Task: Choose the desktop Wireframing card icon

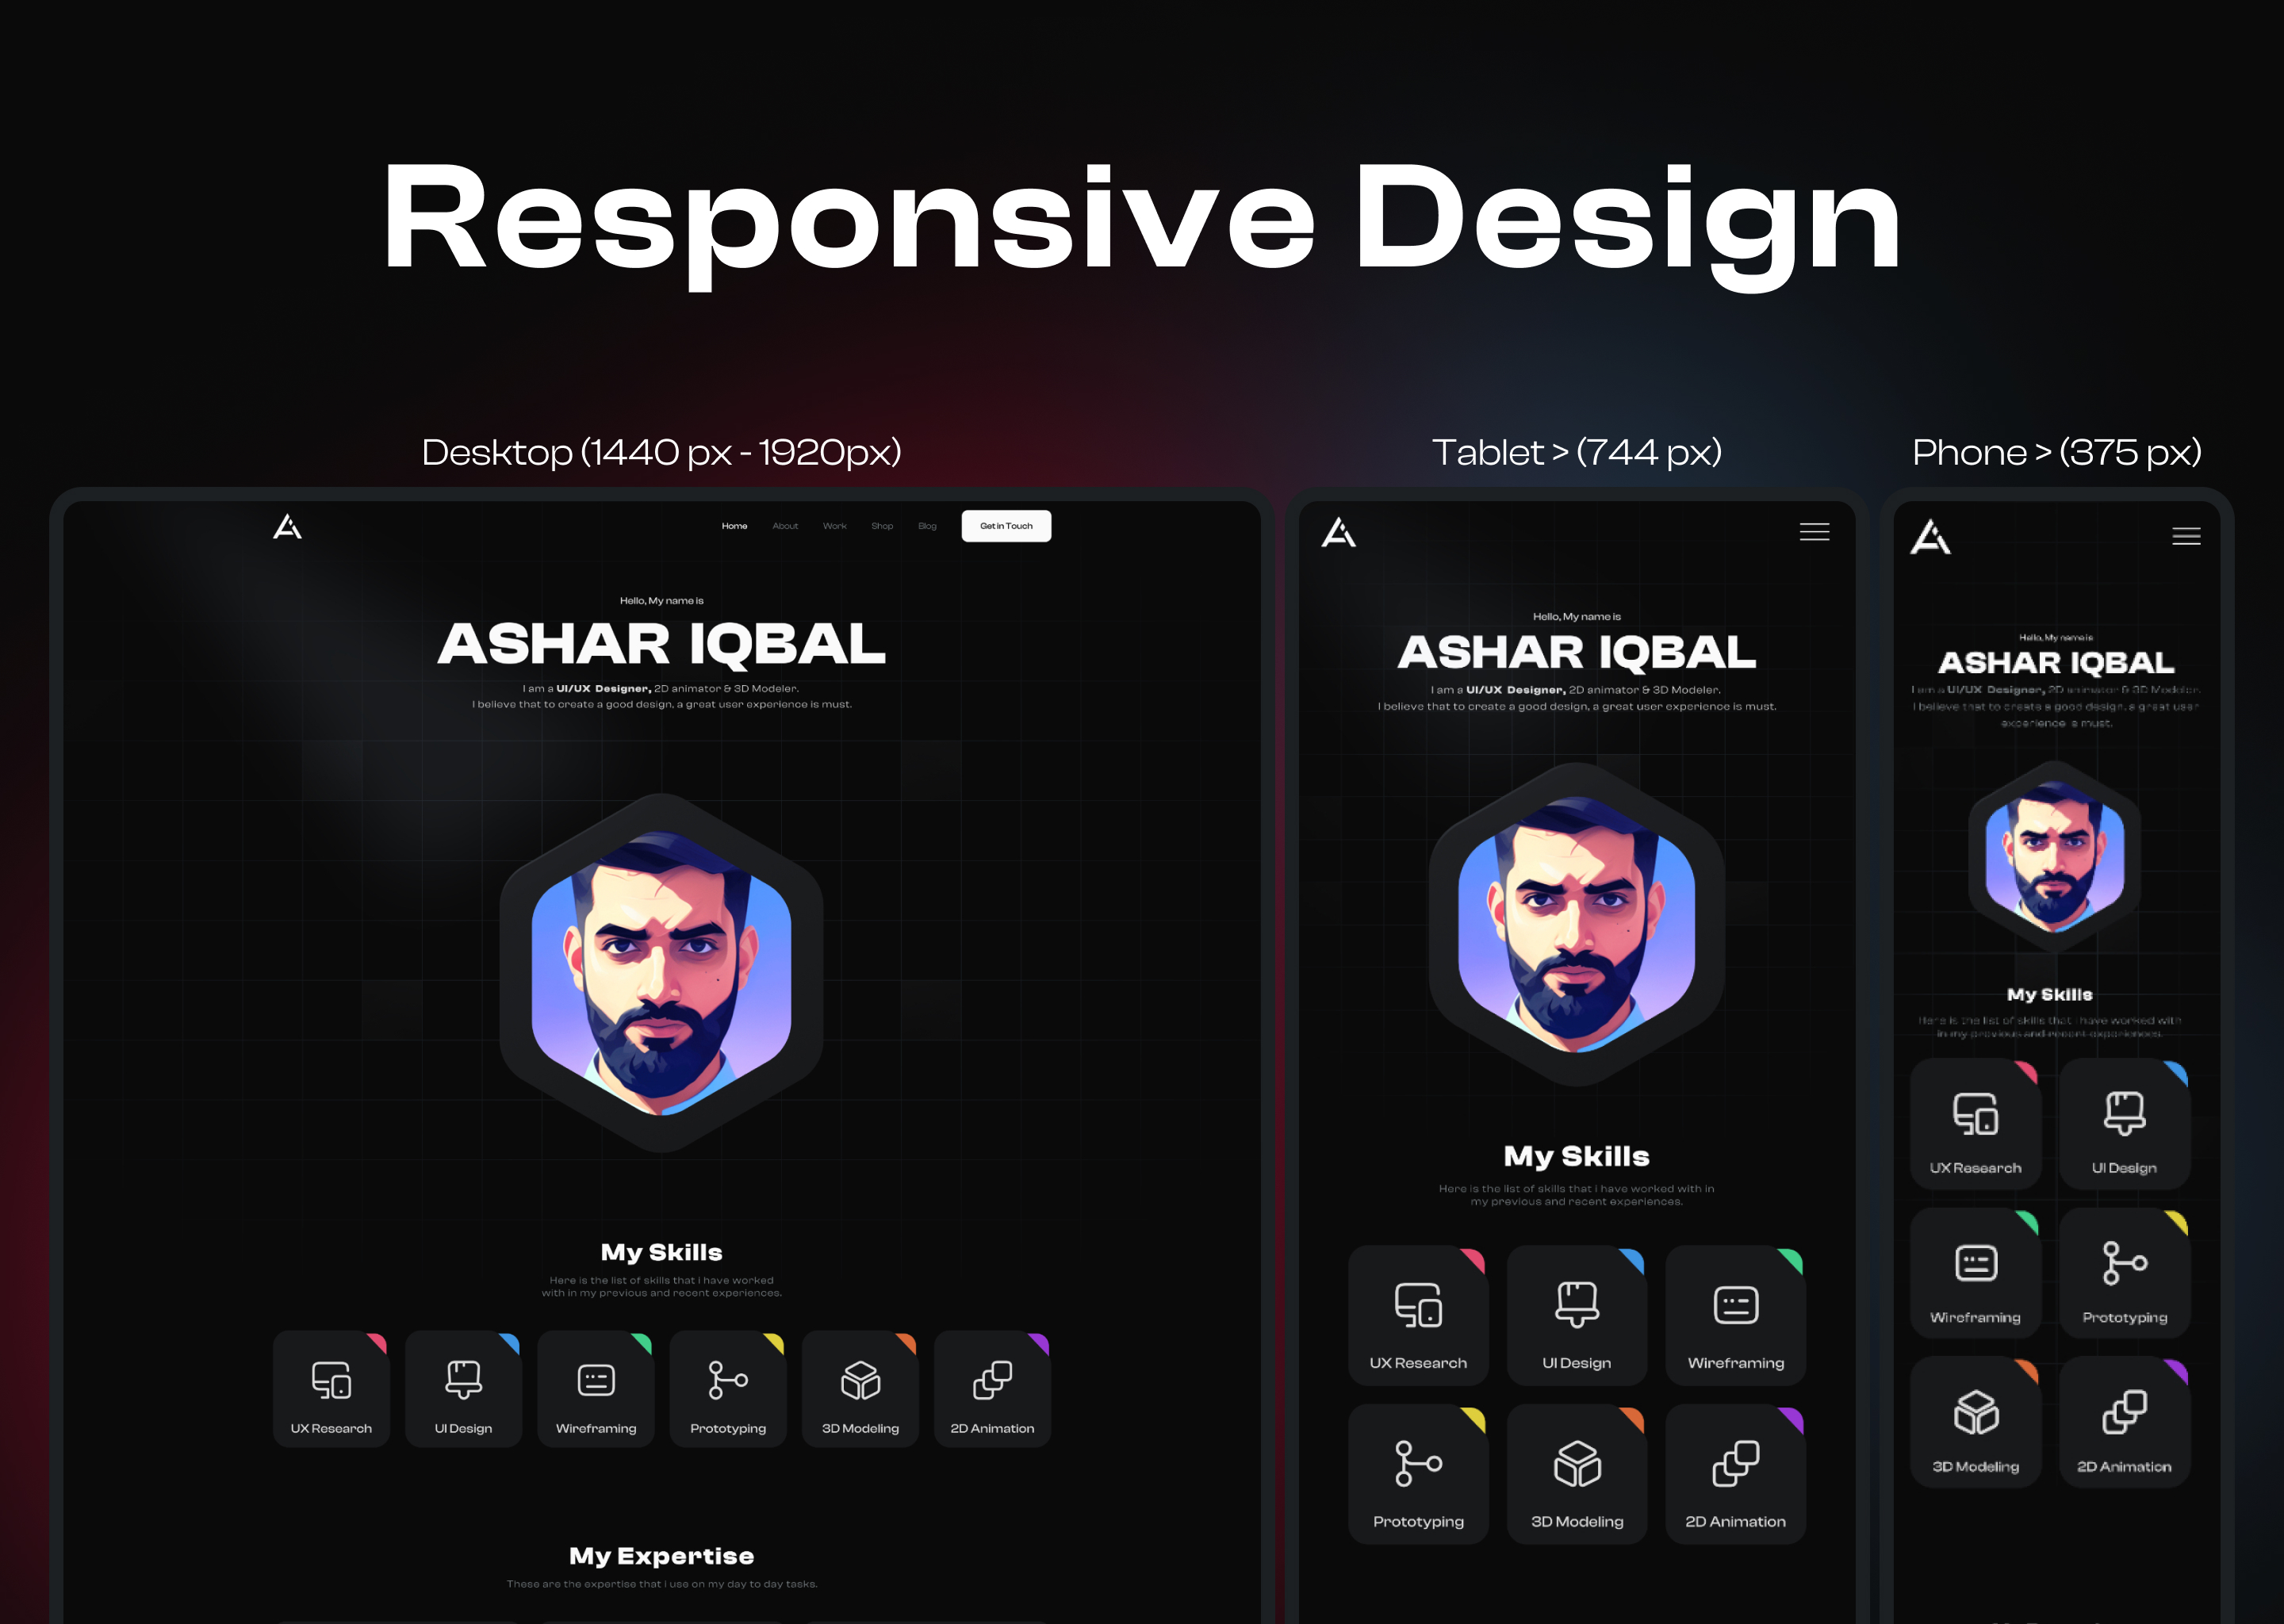Action: [596, 1380]
